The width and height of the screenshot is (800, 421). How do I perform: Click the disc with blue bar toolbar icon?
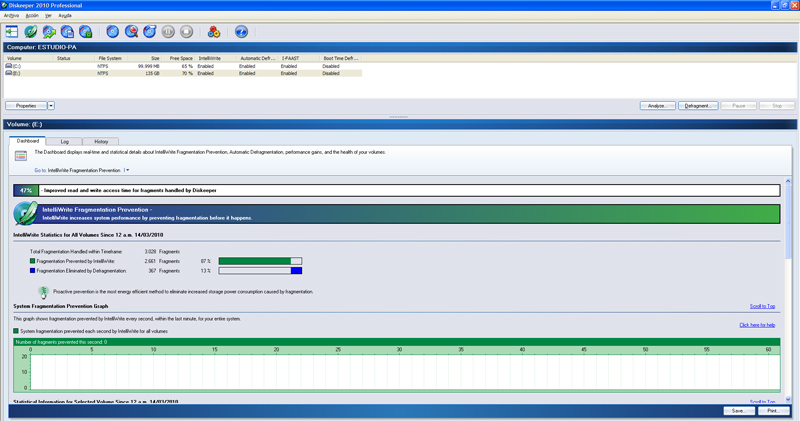coord(149,32)
